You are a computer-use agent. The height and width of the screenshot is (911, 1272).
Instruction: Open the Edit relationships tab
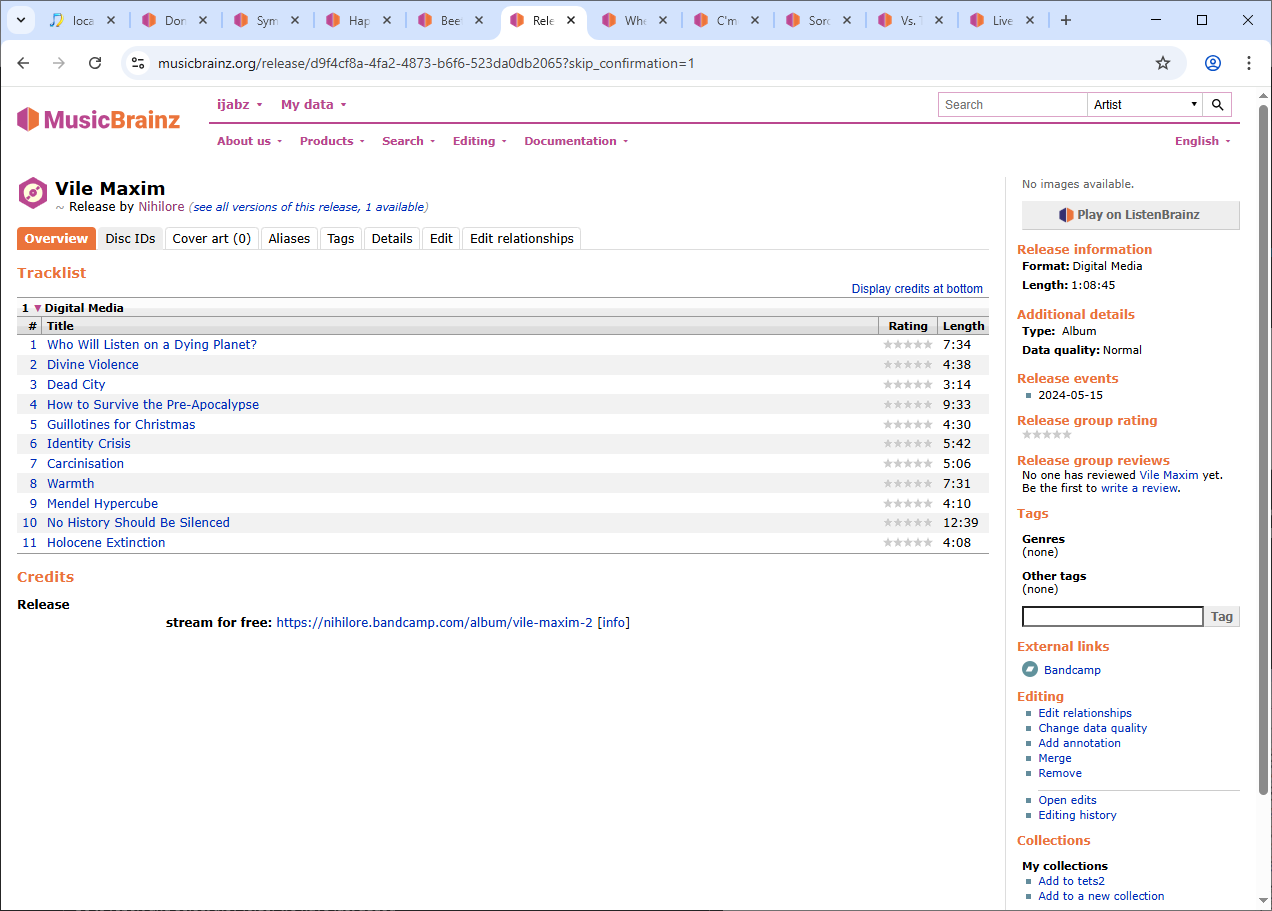coord(522,238)
